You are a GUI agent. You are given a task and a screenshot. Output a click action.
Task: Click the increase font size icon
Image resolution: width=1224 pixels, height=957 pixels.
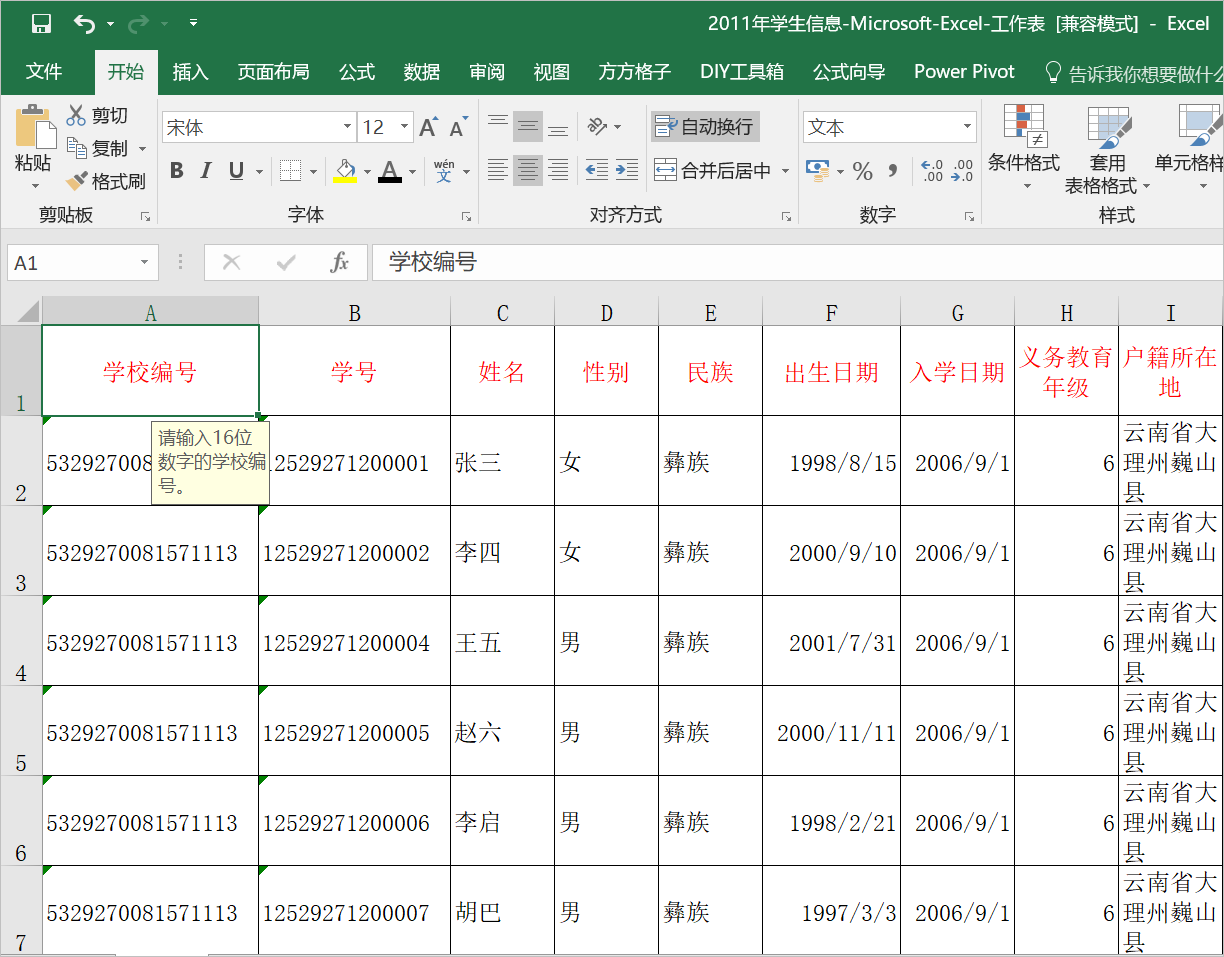tap(429, 127)
